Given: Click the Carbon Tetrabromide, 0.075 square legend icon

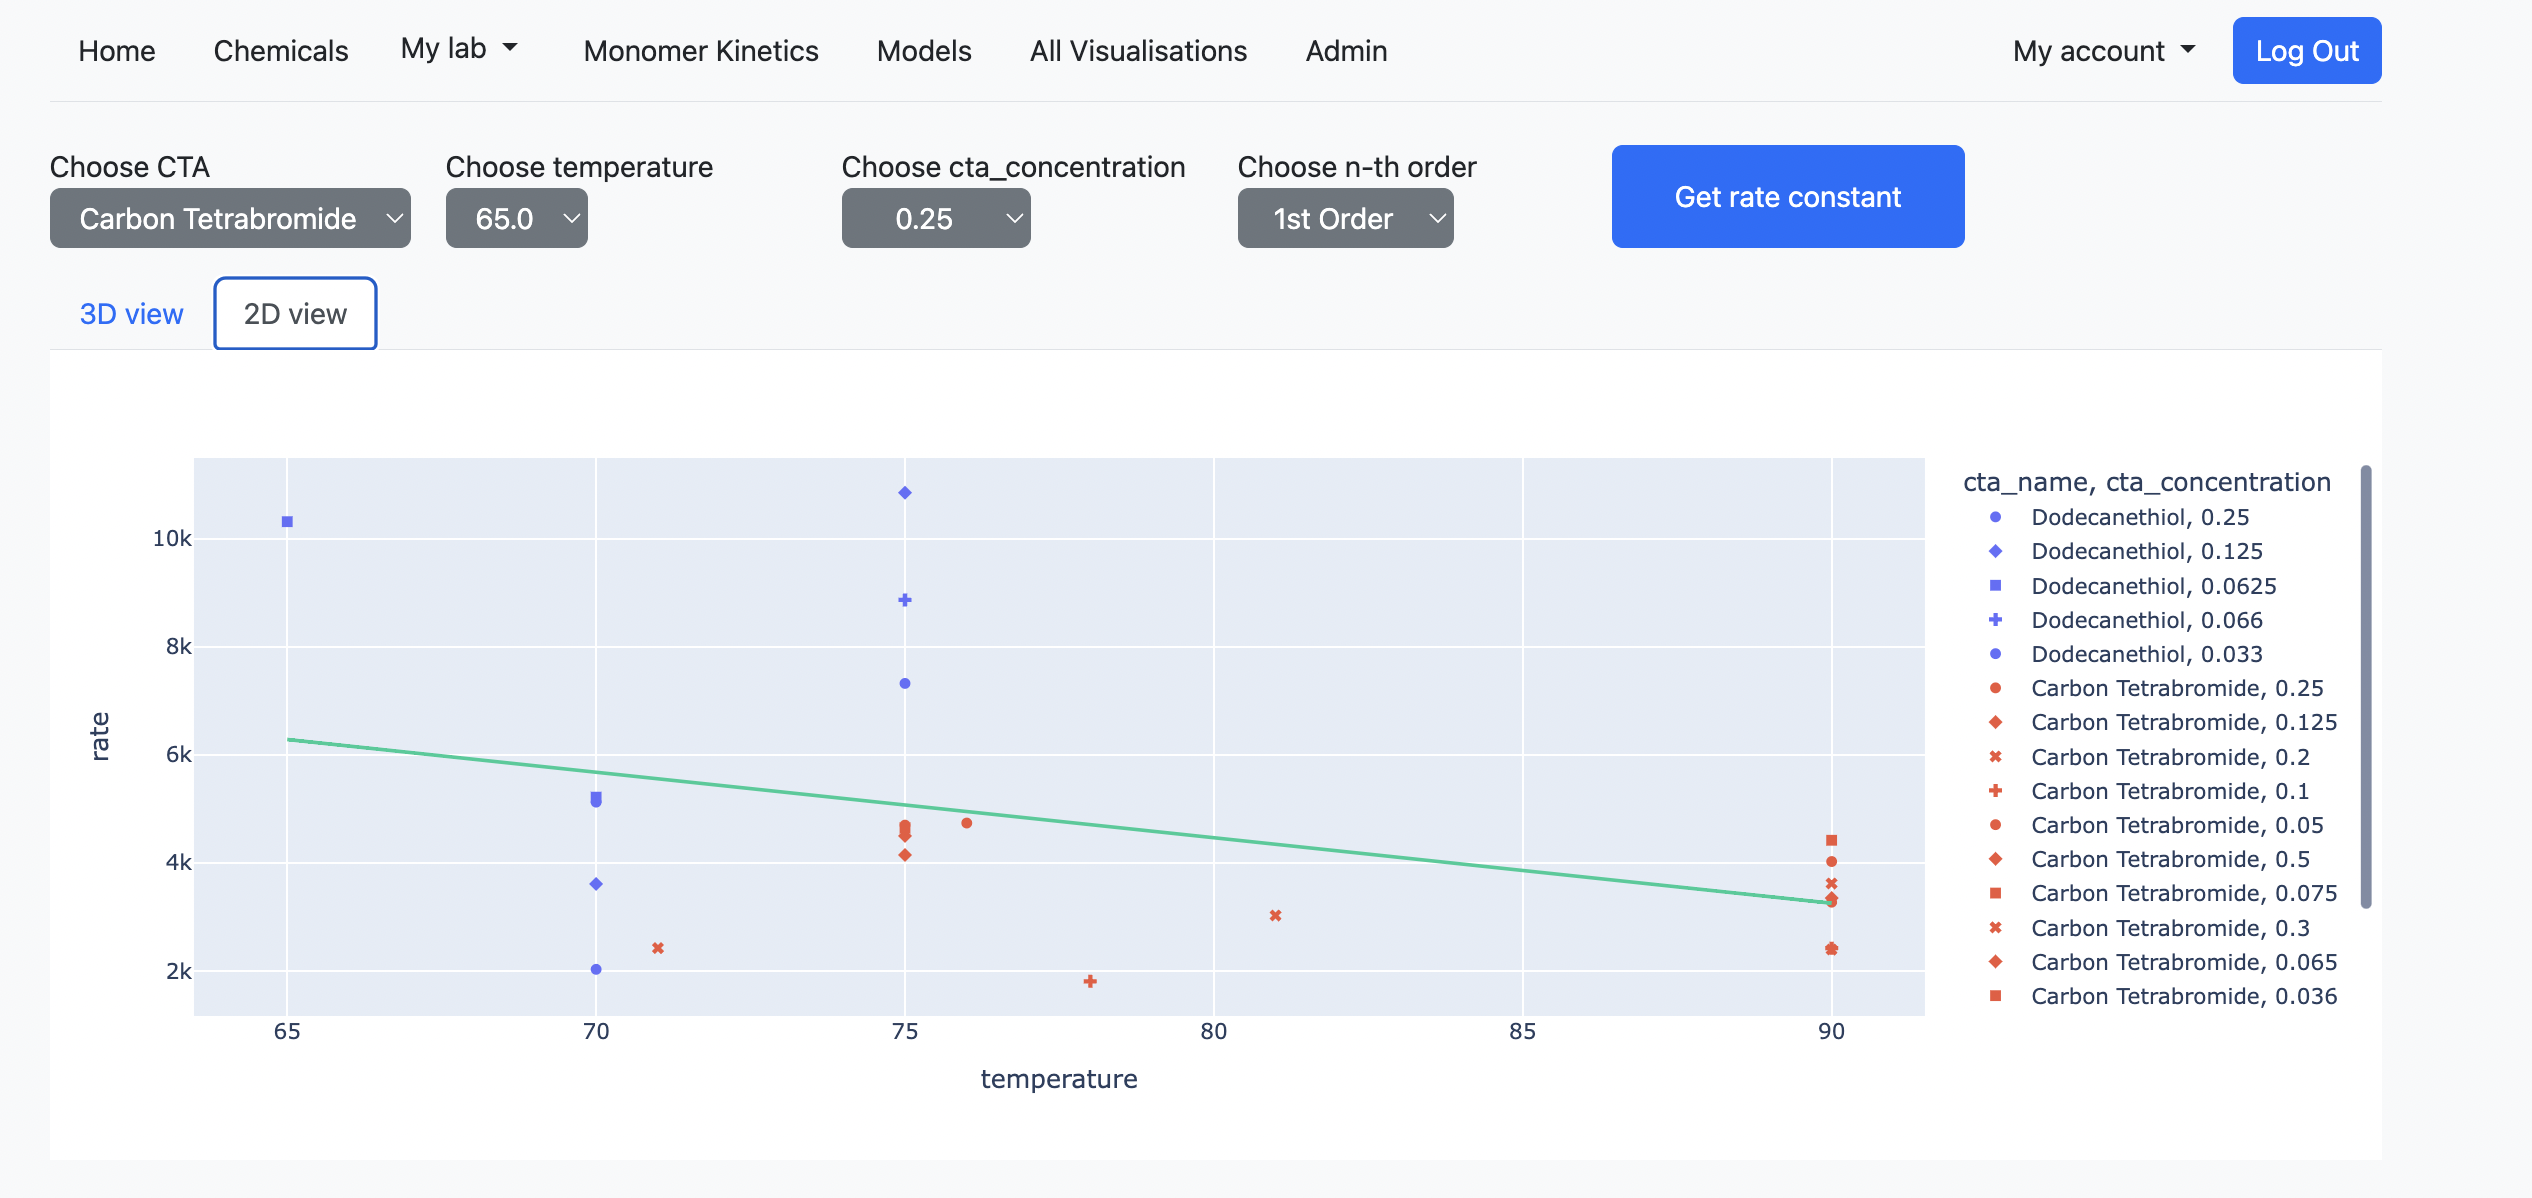Looking at the screenshot, I should point(1995,892).
